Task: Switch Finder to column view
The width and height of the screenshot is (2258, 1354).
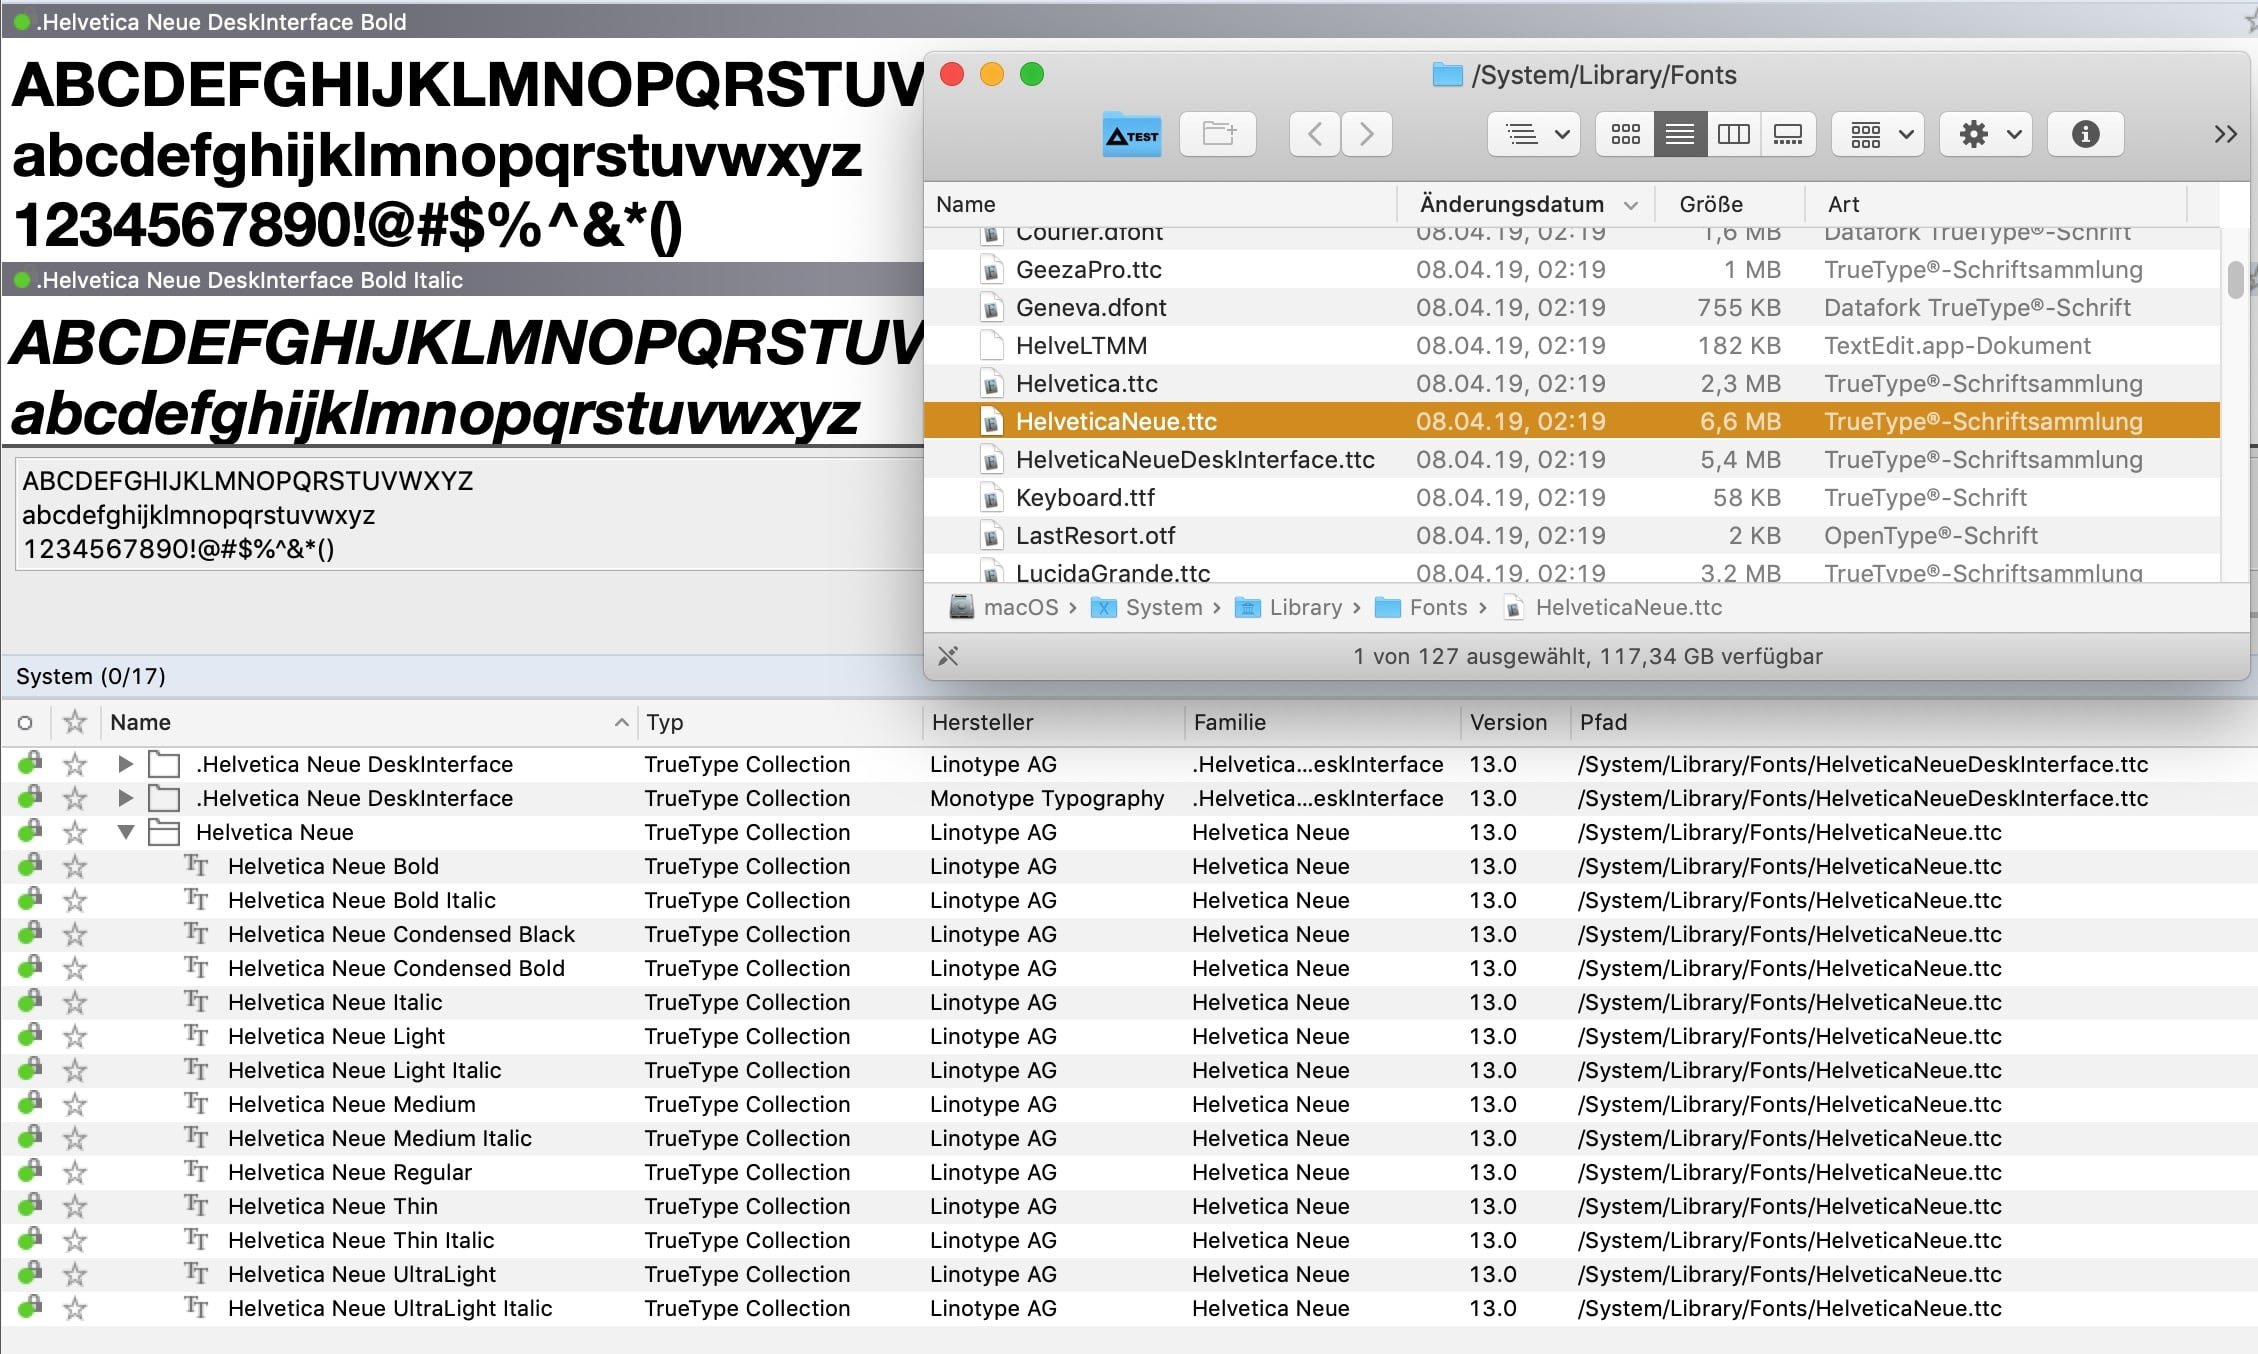Action: [x=1733, y=134]
